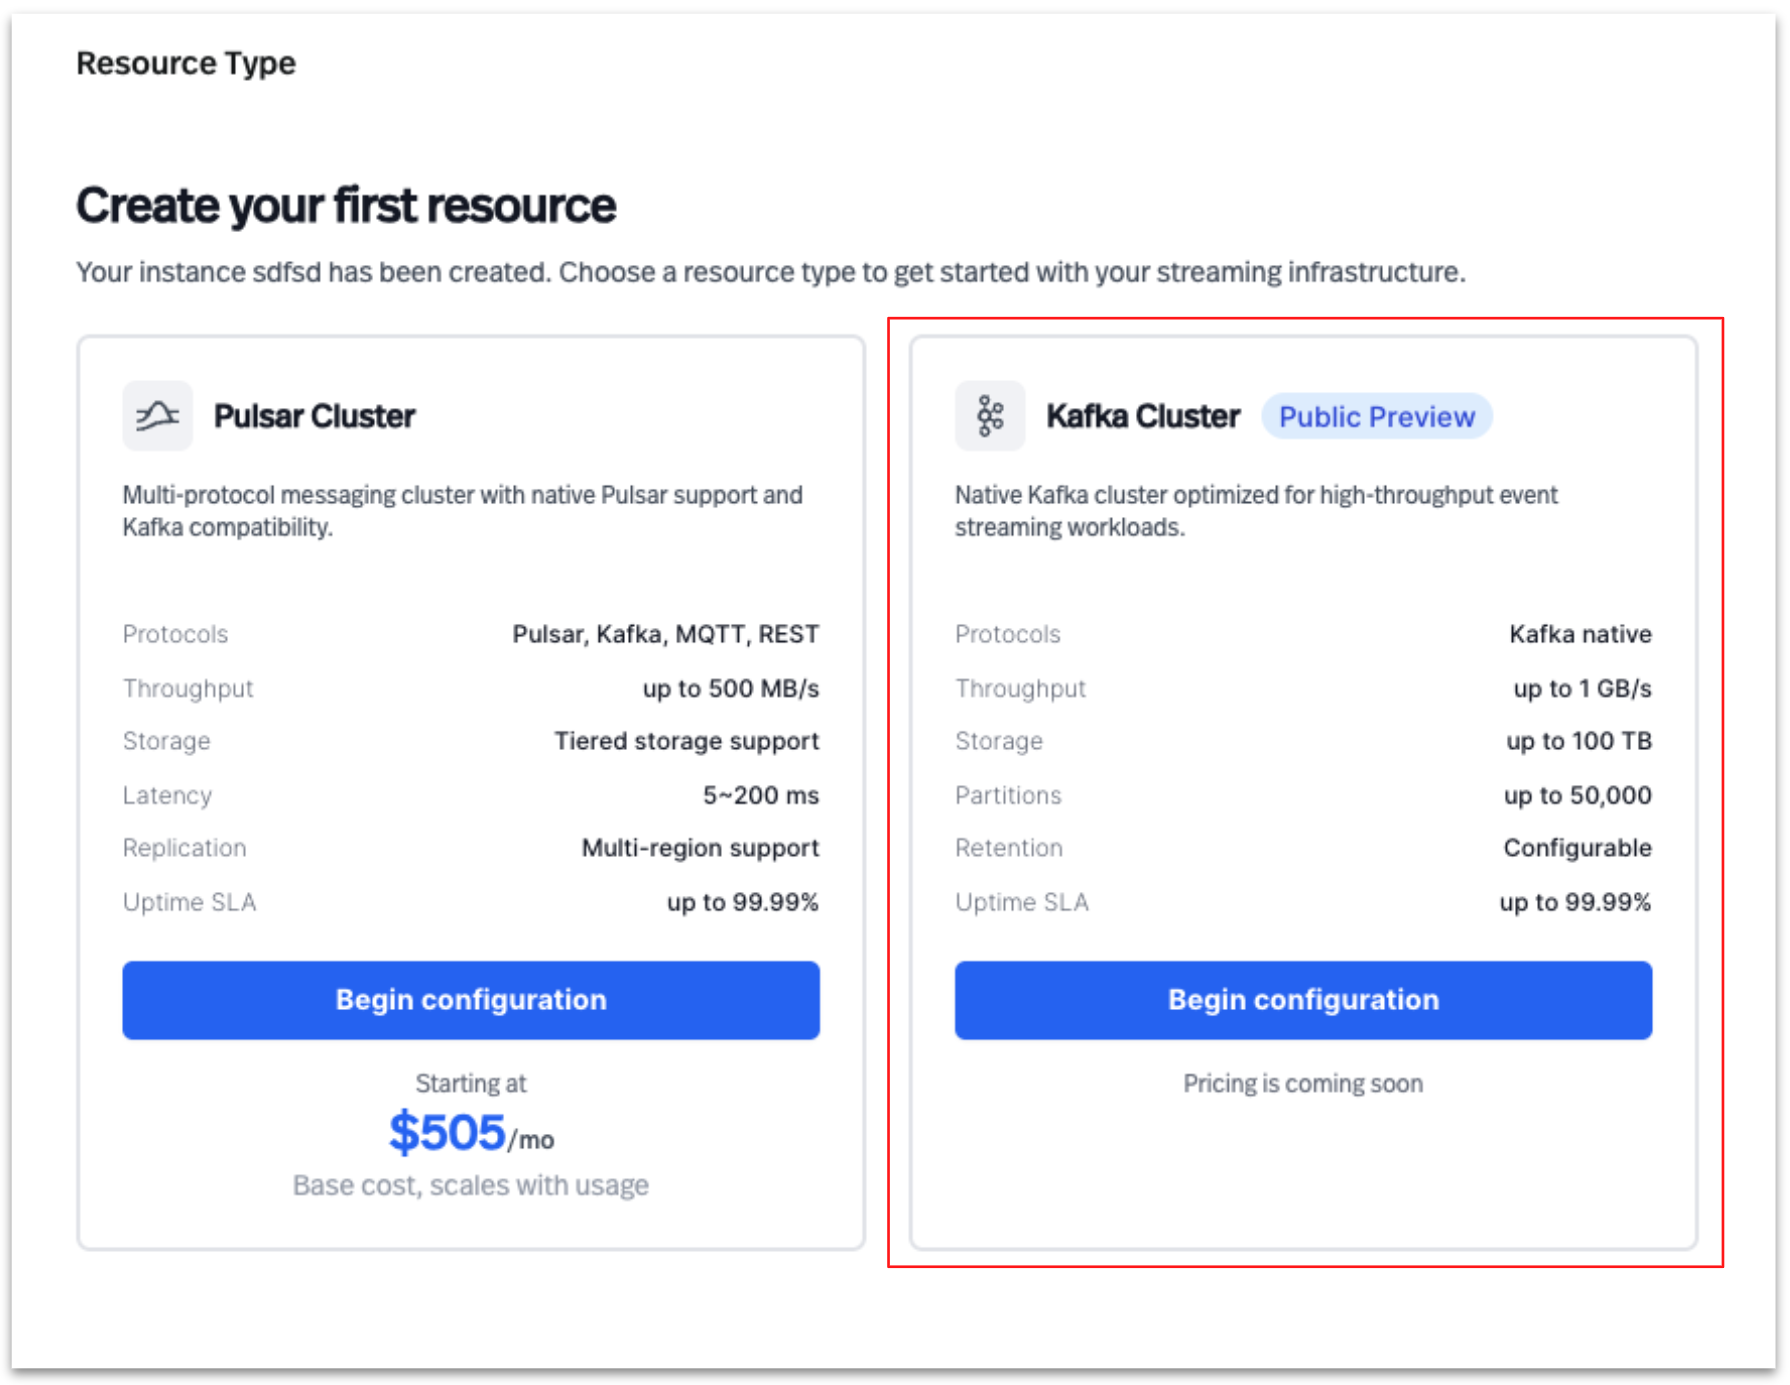Click the Resource Type header label
1790x1385 pixels.
pyautogui.click(x=186, y=63)
